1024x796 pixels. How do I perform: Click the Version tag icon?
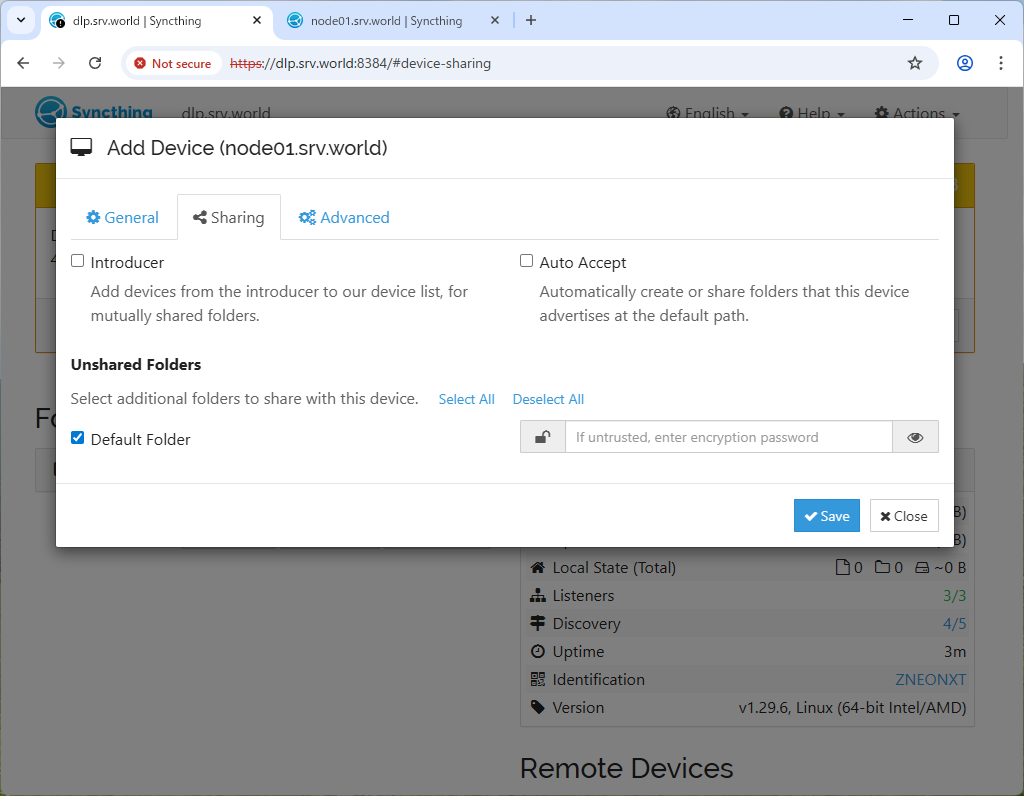[x=537, y=707]
